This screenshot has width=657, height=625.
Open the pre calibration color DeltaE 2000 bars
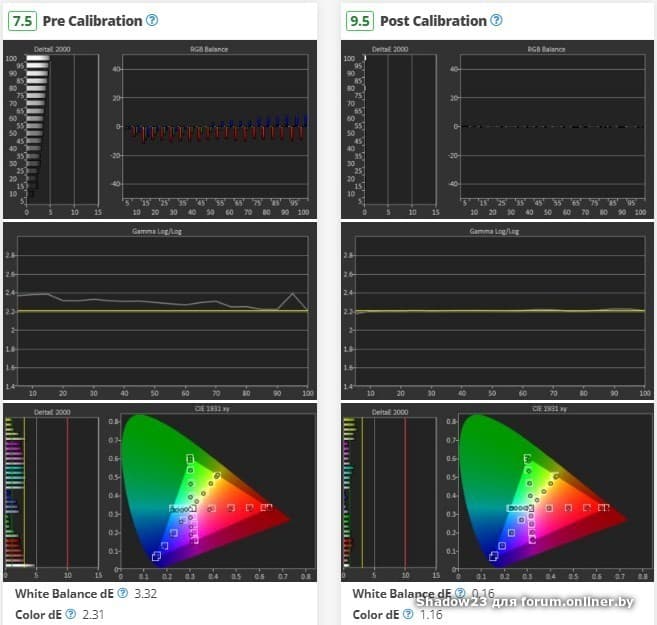(x=53, y=493)
